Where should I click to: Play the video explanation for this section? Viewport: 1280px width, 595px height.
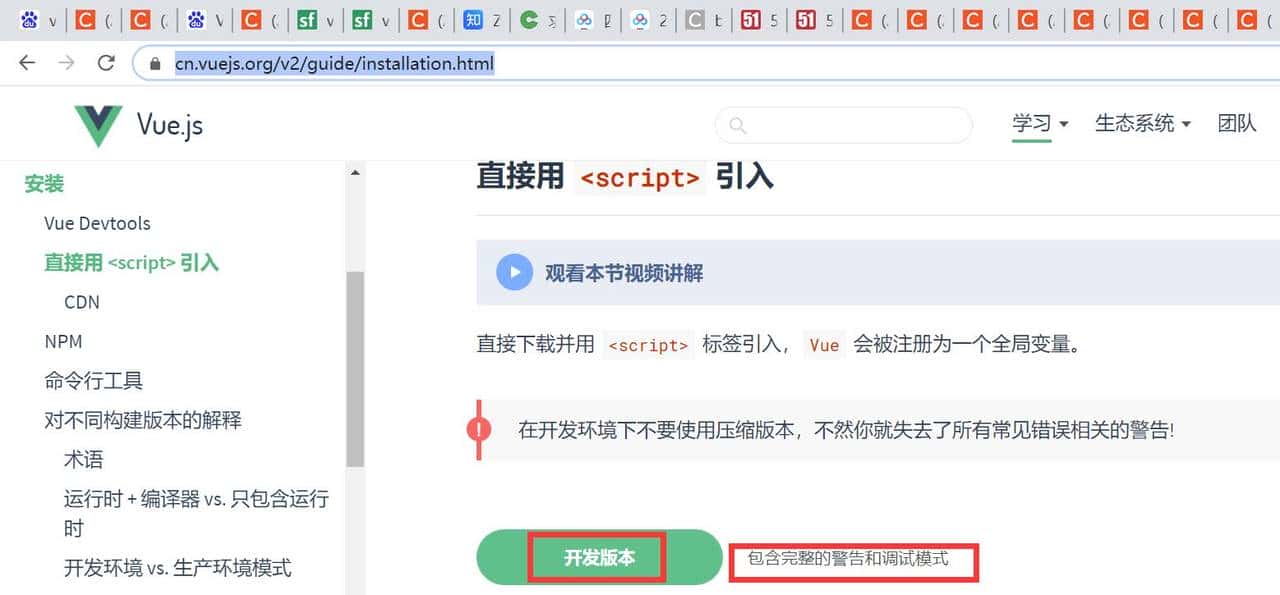(513, 272)
